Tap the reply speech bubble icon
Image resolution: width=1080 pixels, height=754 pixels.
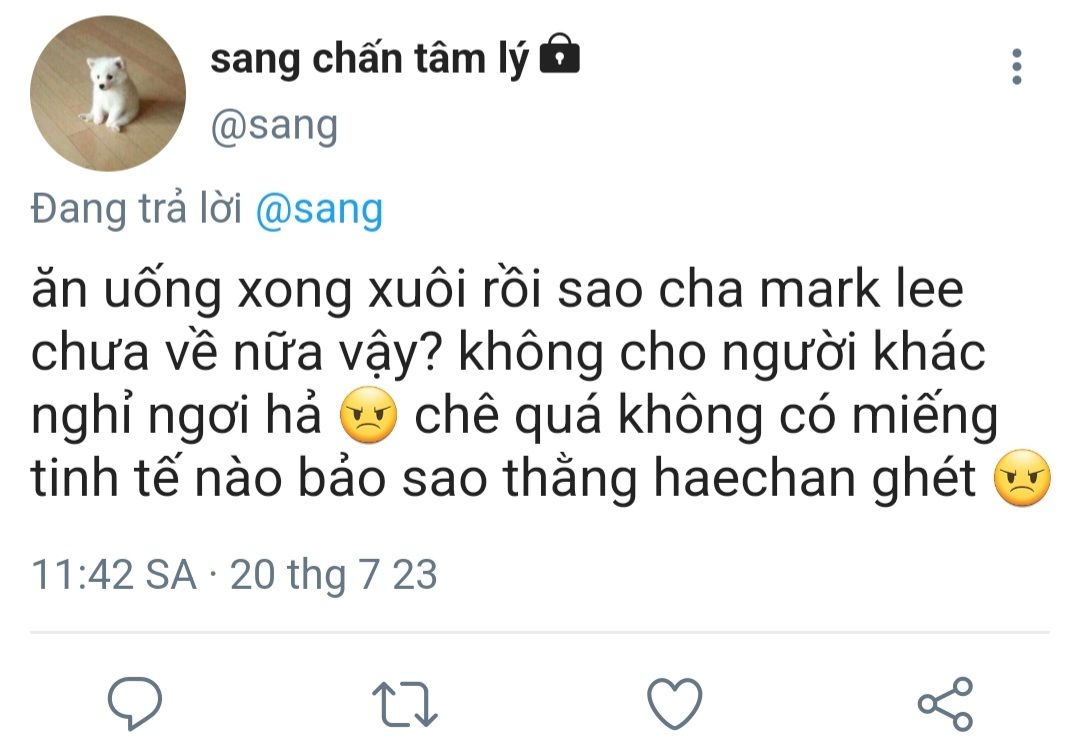pos(135,703)
